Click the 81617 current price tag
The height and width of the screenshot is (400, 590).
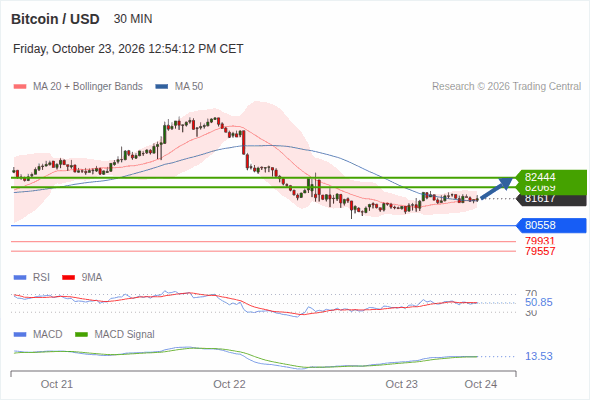pos(552,200)
